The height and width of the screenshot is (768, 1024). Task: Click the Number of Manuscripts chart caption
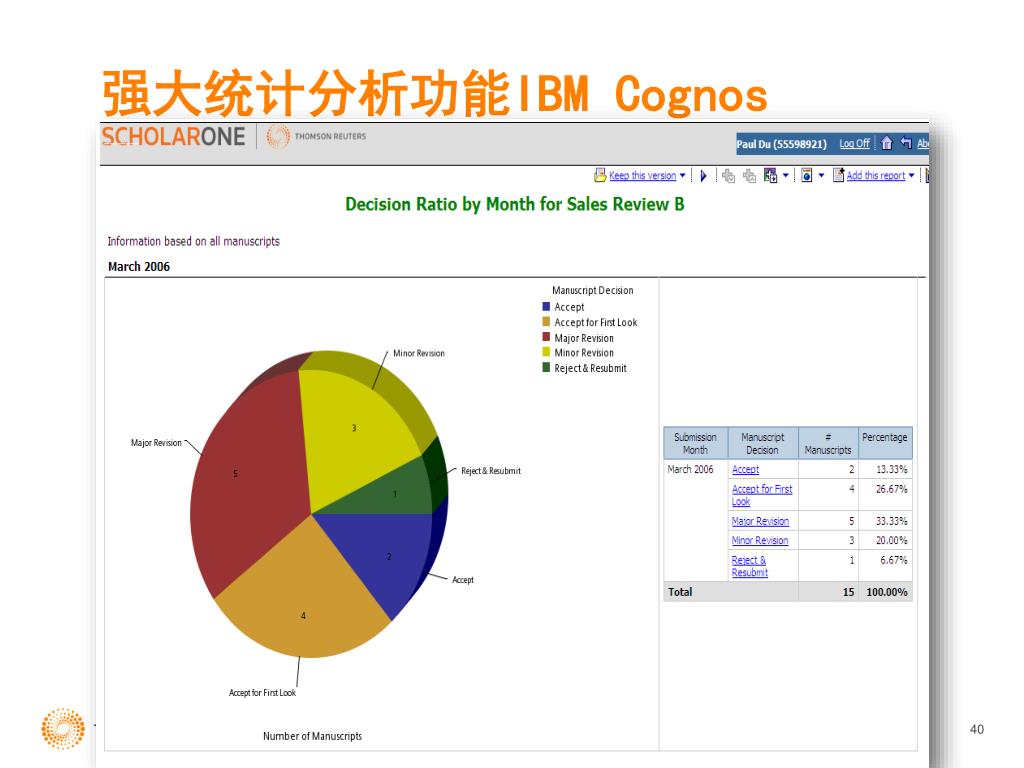click(x=312, y=736)
